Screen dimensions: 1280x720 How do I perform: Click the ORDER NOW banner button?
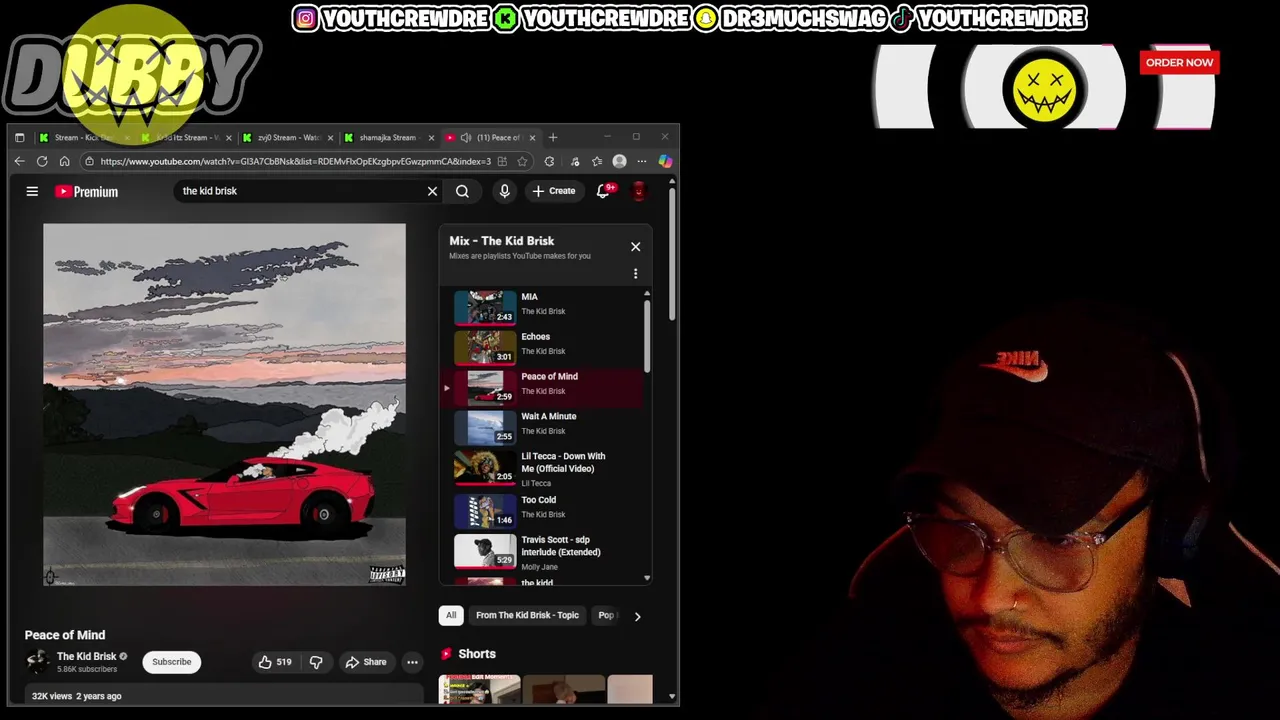coord(1179,62)
